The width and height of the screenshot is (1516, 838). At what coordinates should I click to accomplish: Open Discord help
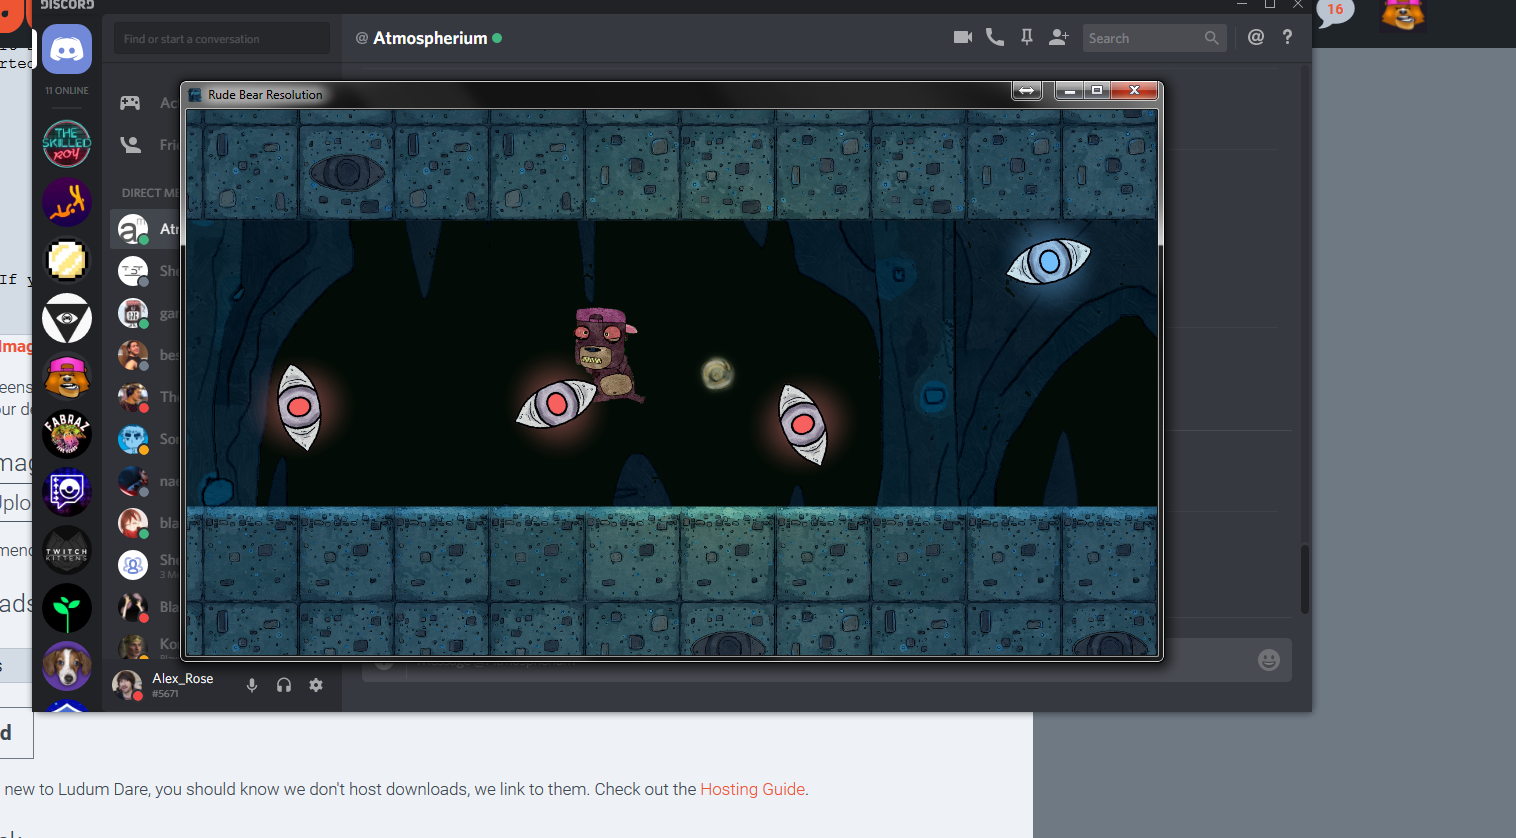1287,37
